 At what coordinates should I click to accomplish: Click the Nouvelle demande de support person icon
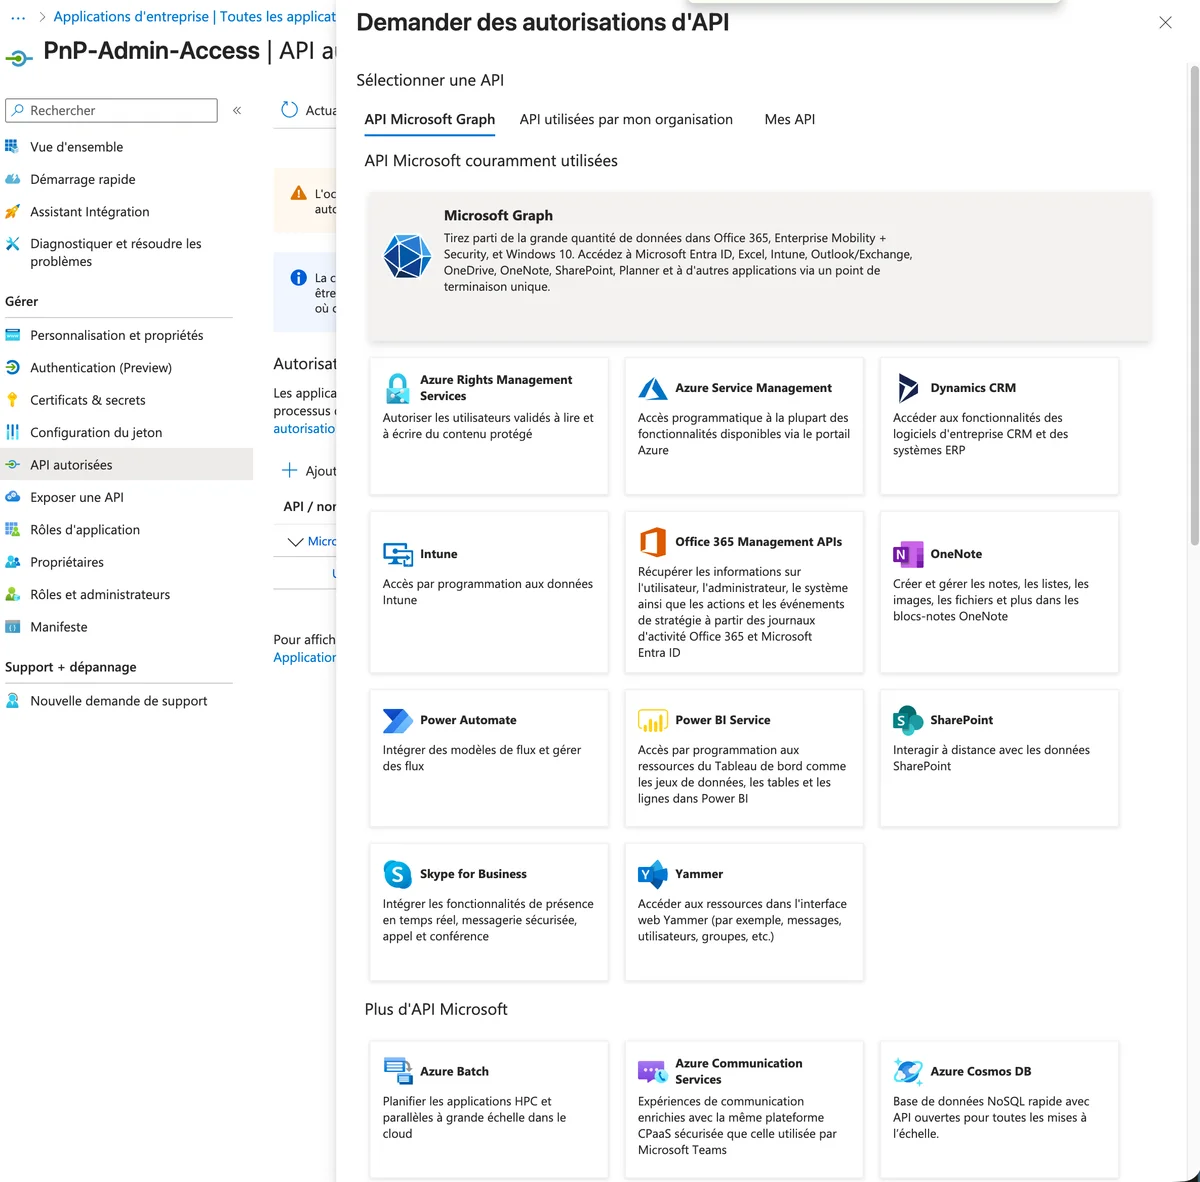12,701
